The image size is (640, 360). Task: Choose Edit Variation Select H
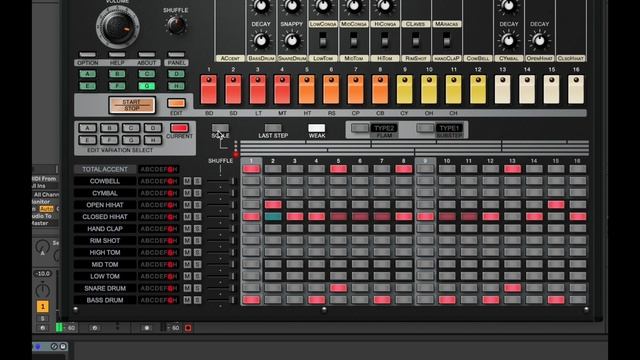(153, 140)
